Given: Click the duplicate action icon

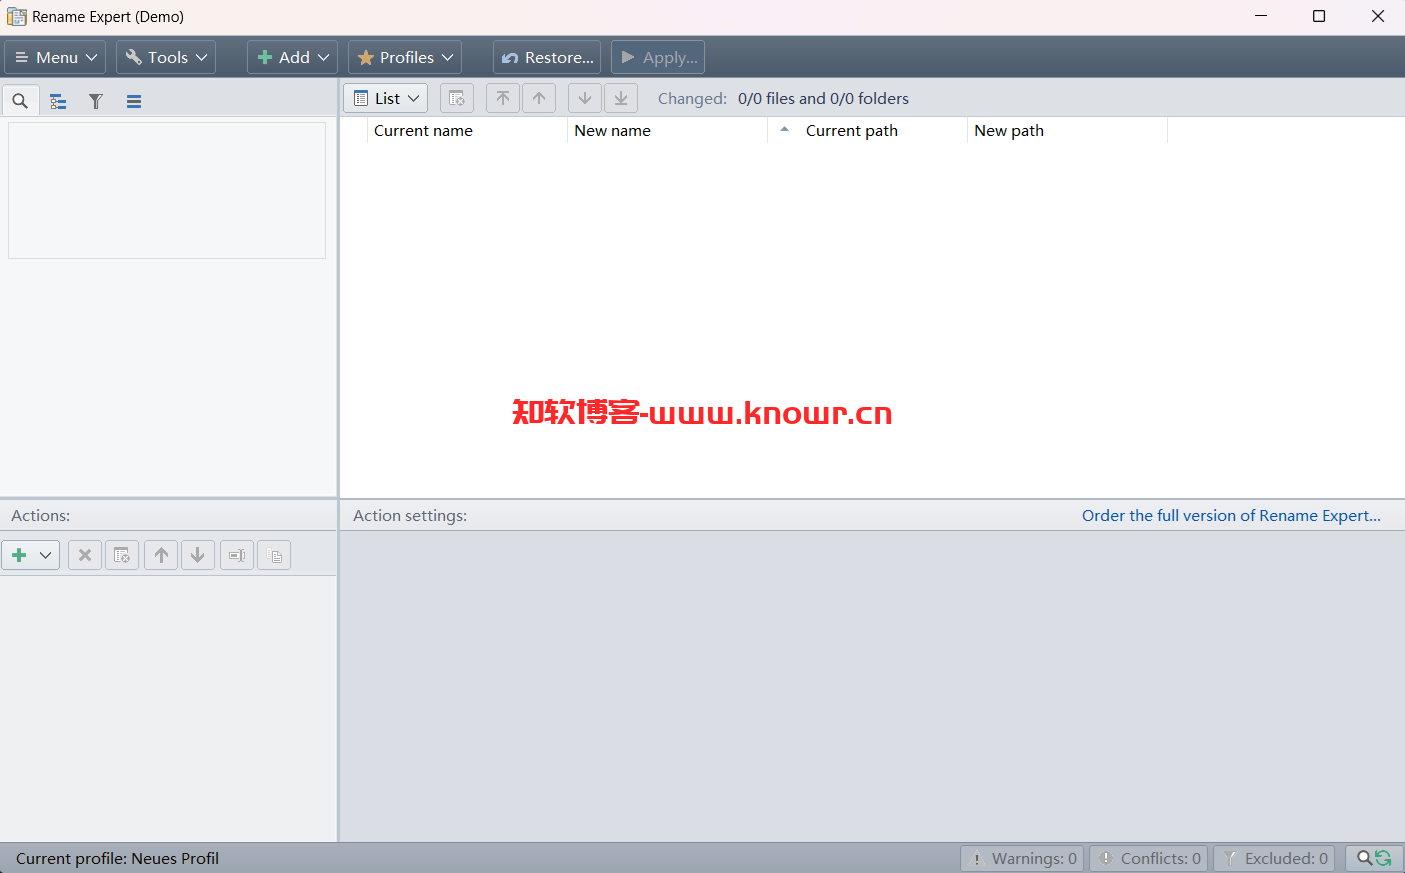Looking at the screenshot, I should [x=274, y=555].
